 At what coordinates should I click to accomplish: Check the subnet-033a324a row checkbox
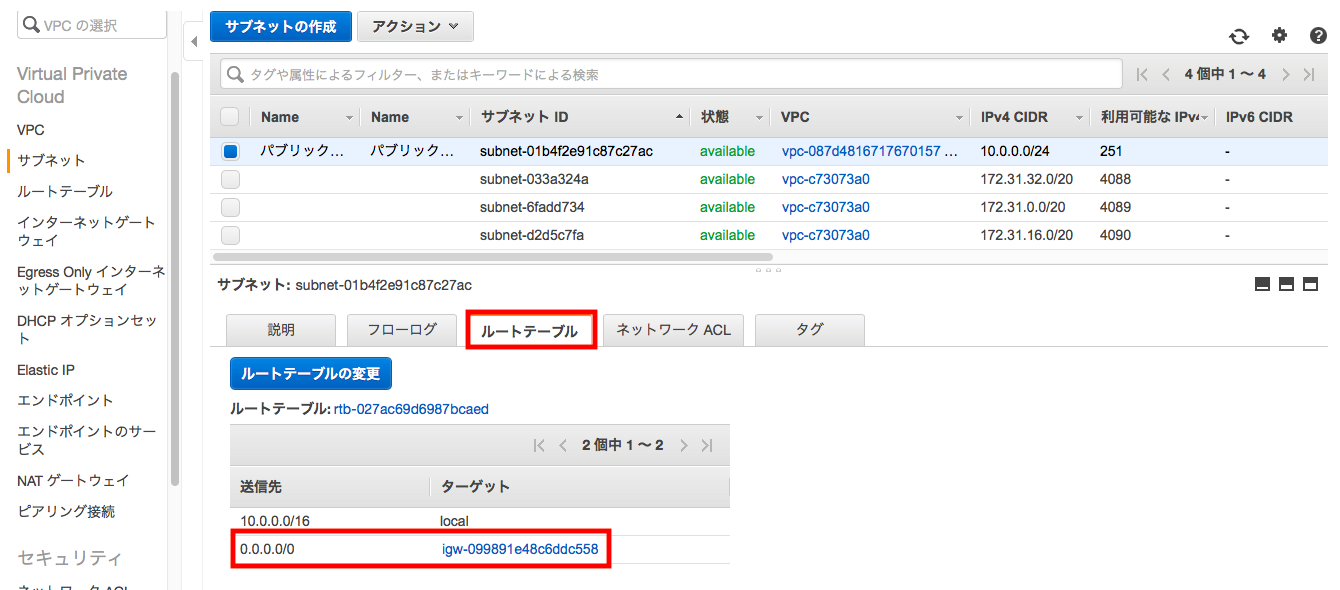click(x=230, y=180)
